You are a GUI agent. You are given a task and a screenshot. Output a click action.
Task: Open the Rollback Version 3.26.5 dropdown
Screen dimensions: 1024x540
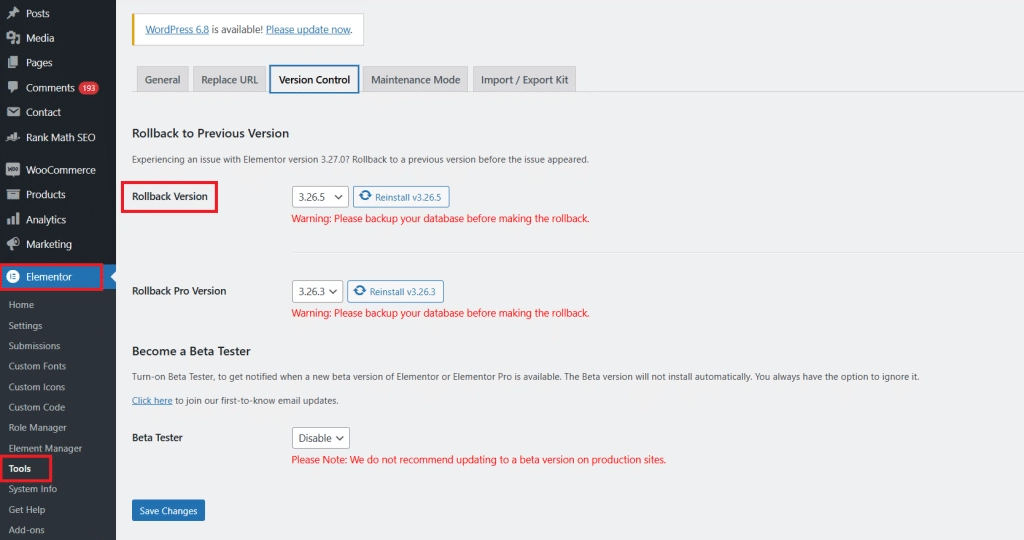(x=320, y=197)
